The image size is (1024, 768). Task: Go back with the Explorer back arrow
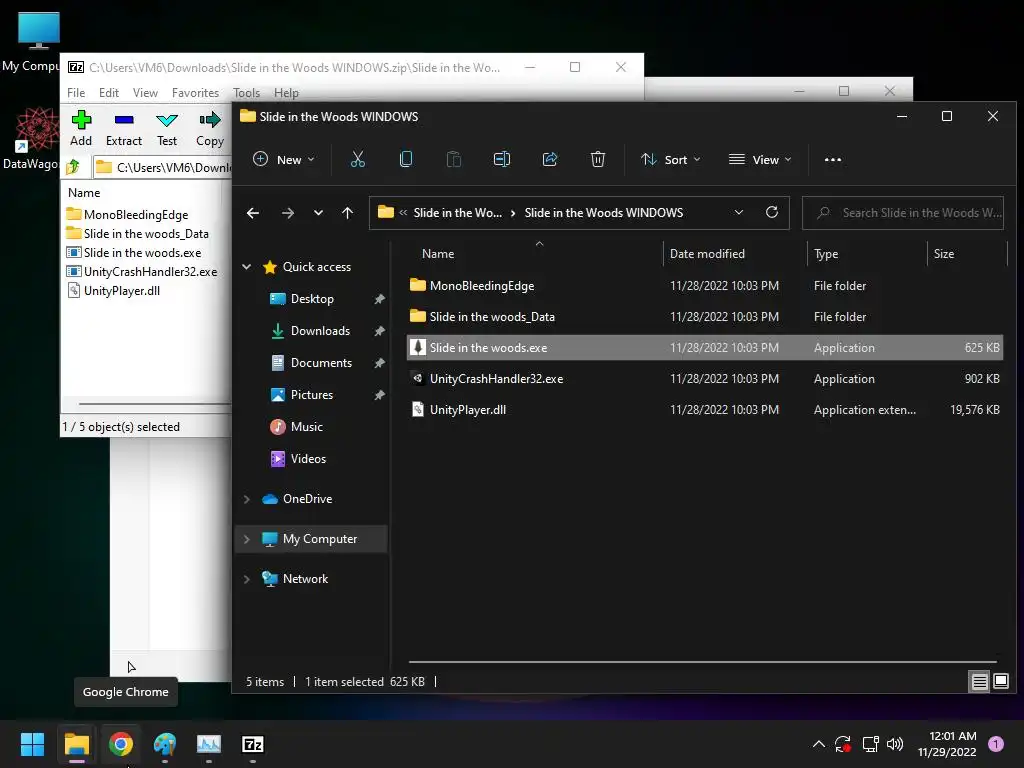point(253,213)
